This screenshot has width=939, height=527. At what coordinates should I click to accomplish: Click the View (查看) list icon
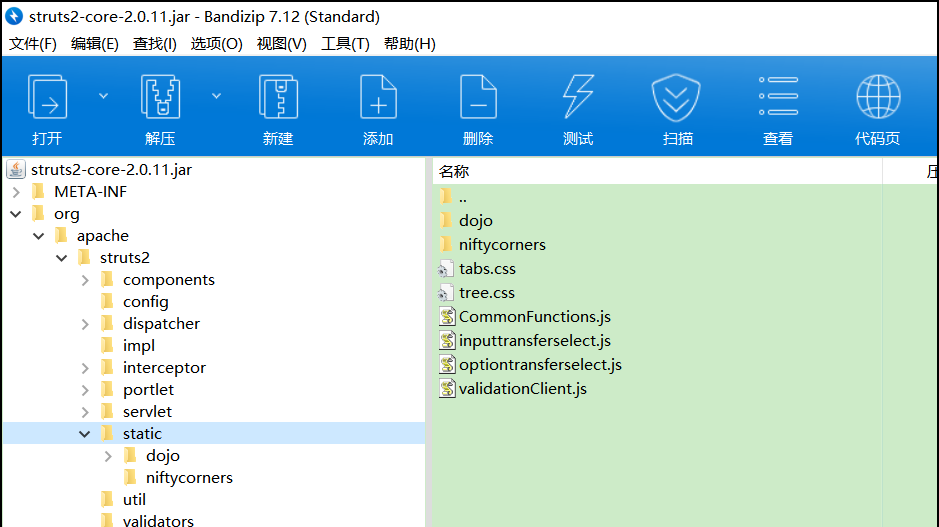pyautogui.click(x=778, y=96)
